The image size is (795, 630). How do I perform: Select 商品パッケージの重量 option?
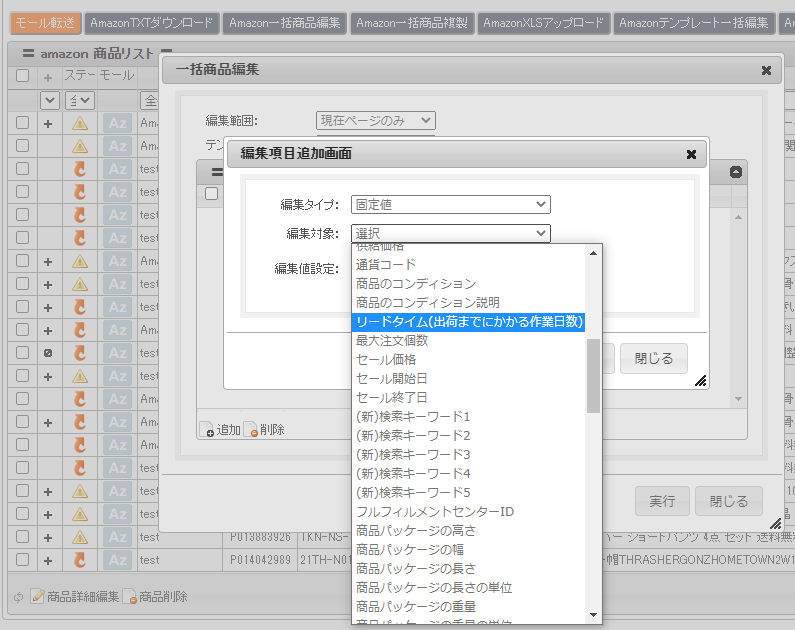[x=468, y=607]
